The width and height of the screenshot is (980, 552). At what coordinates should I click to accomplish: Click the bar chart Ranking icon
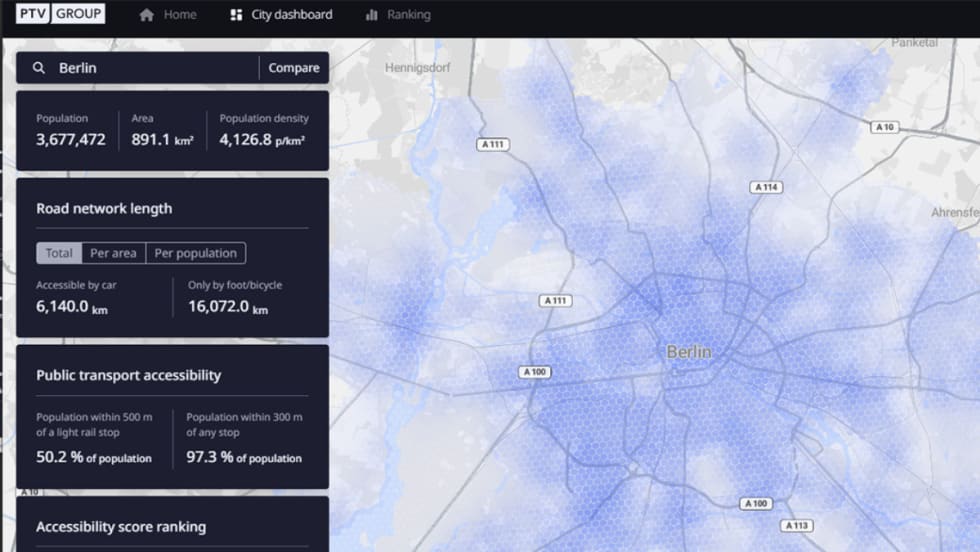(372, 15)
